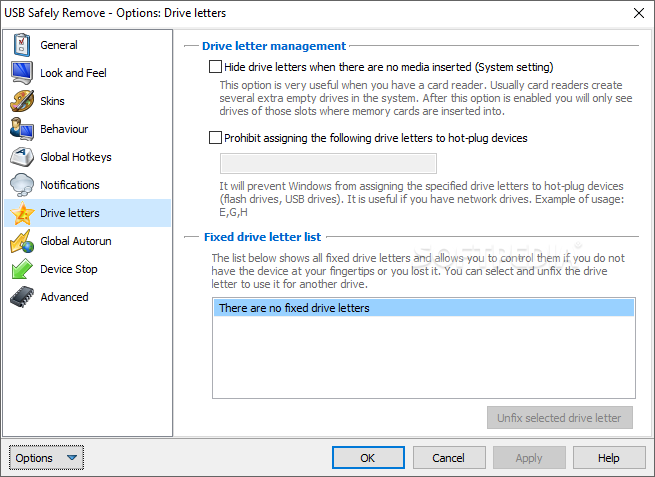
Task: Click the Apply button
Action: pyautogui.click(x=529, y=458)
